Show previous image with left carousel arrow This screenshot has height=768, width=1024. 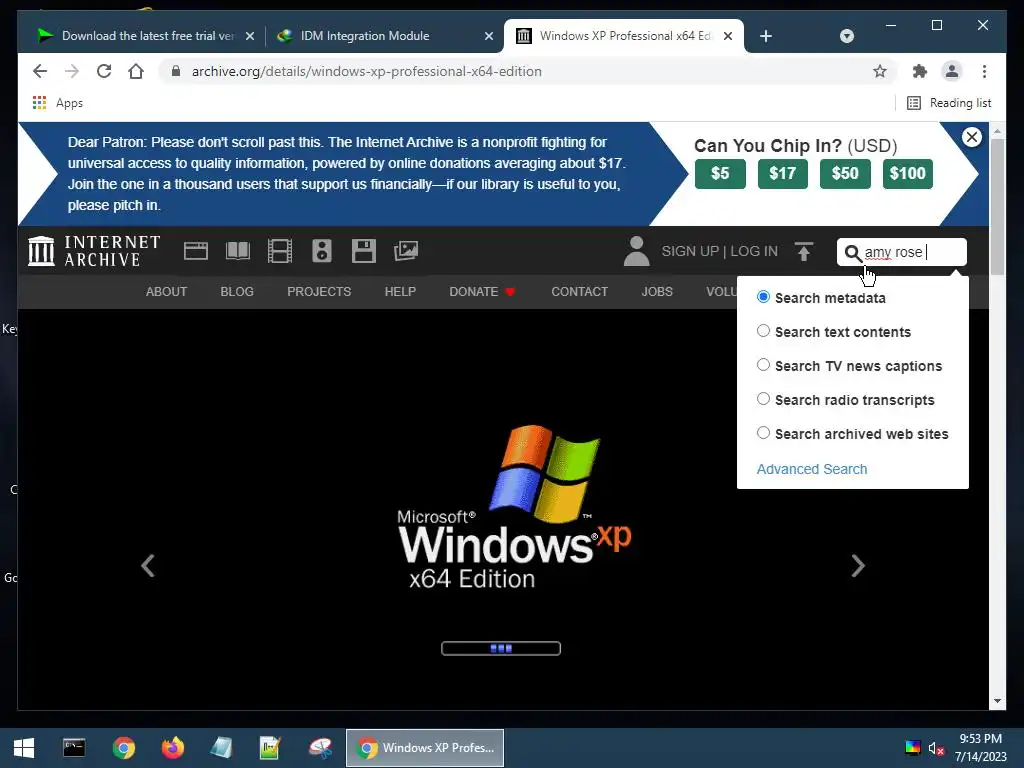pyautogui.click(x=148, y=566)
